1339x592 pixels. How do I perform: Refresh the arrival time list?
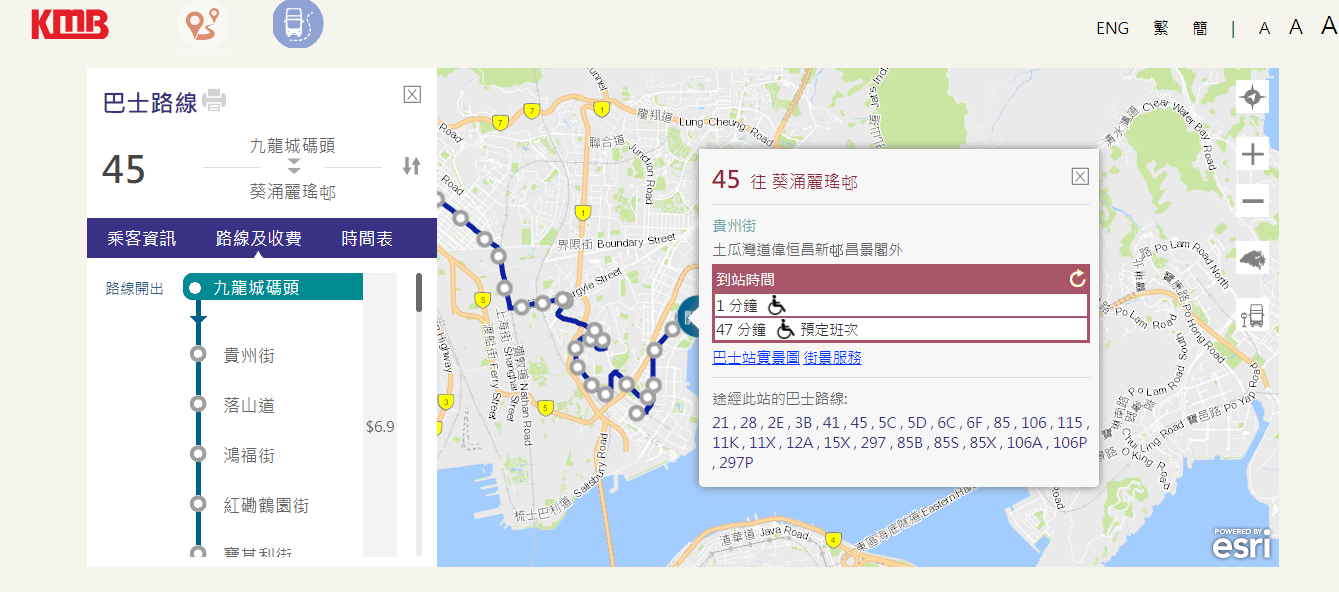click(x=1077, y=279)
